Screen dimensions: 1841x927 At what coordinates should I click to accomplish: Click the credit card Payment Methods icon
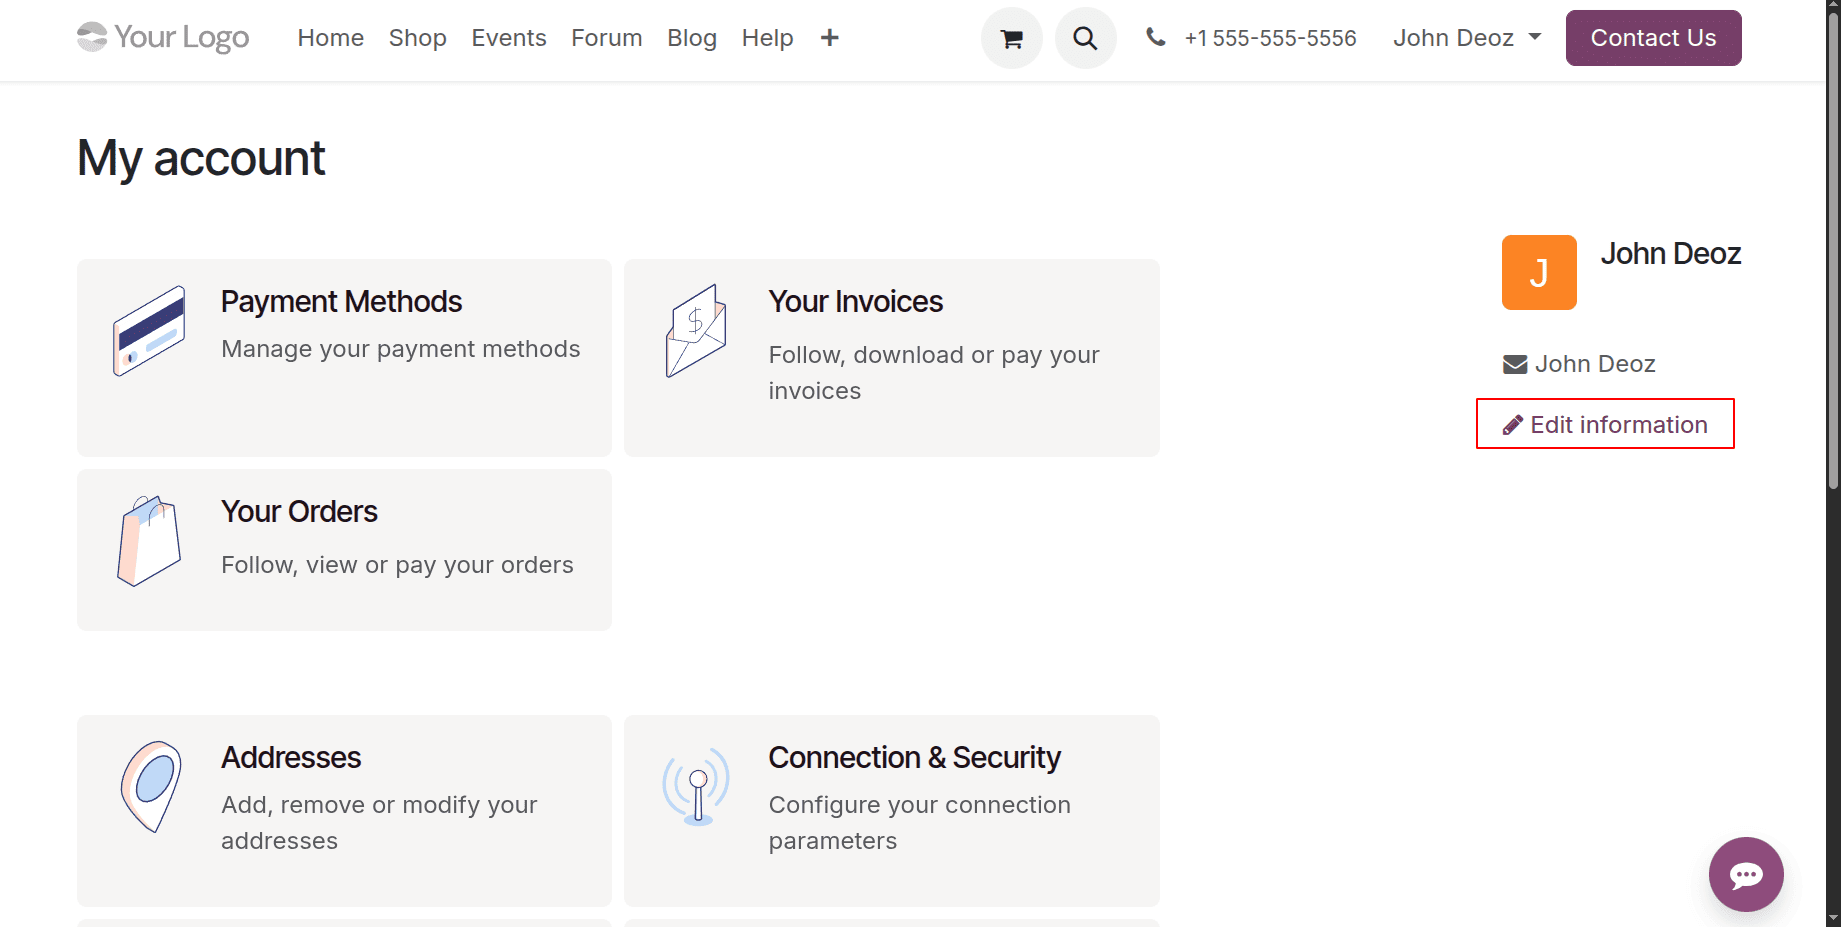149,331
